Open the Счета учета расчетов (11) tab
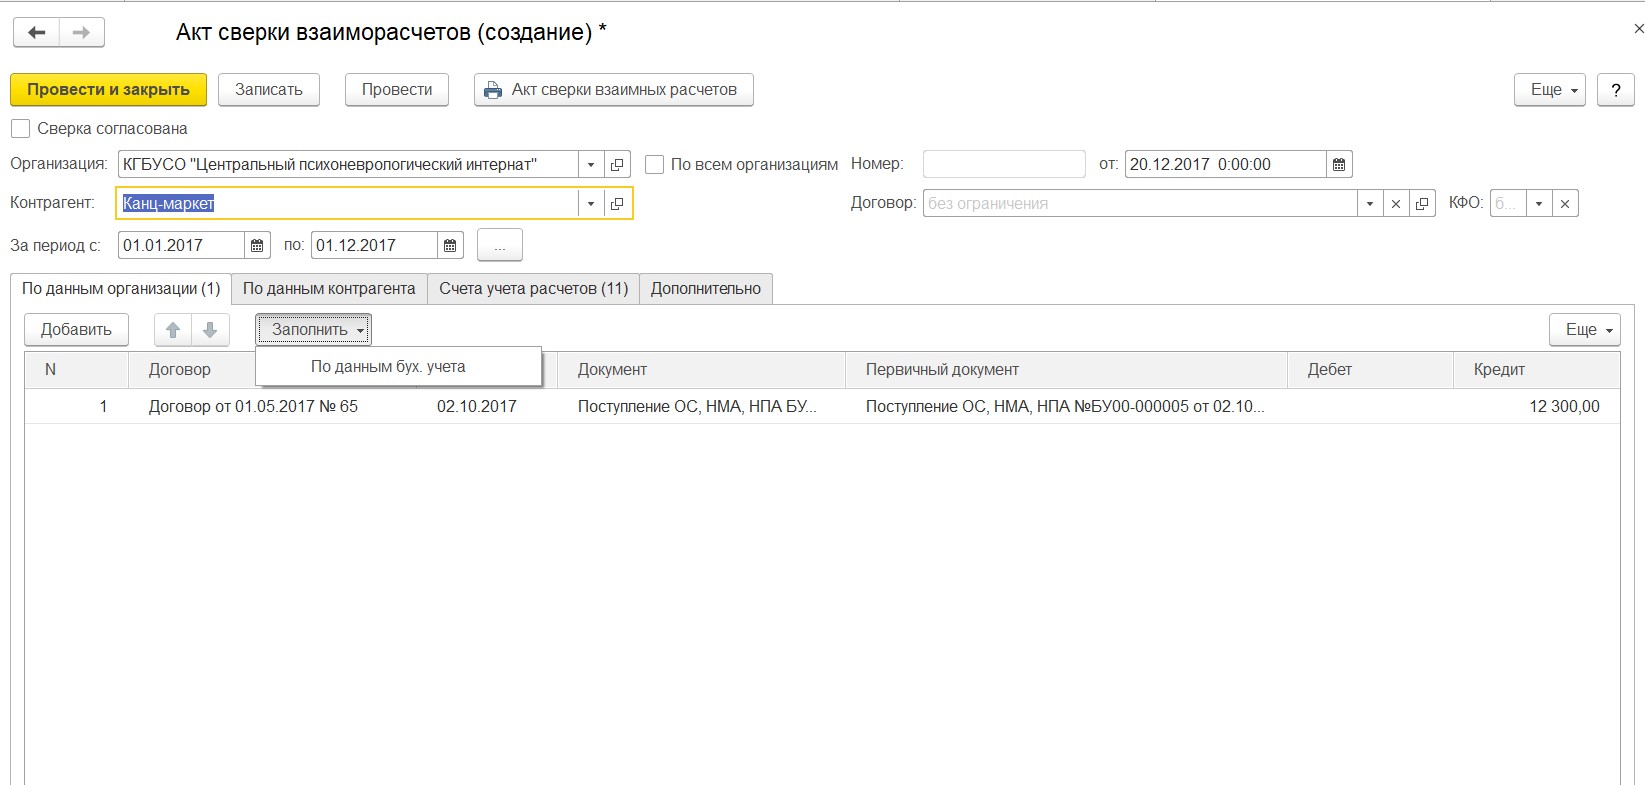 534,289
